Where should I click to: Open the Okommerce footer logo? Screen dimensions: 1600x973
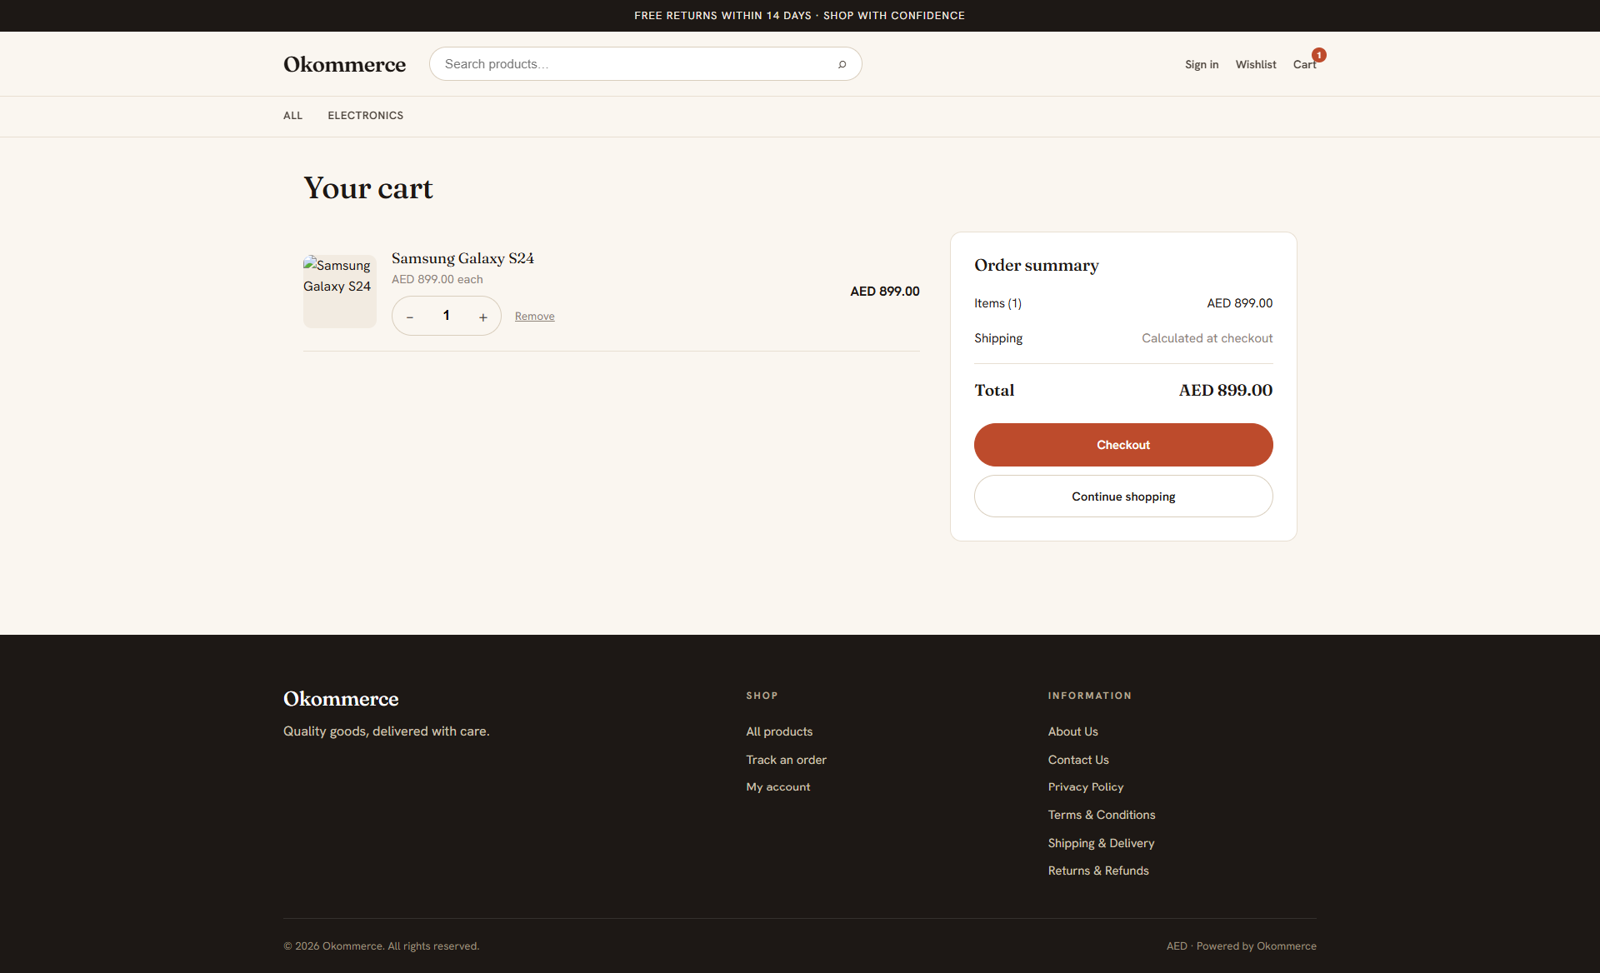click(x=340, y=699)
